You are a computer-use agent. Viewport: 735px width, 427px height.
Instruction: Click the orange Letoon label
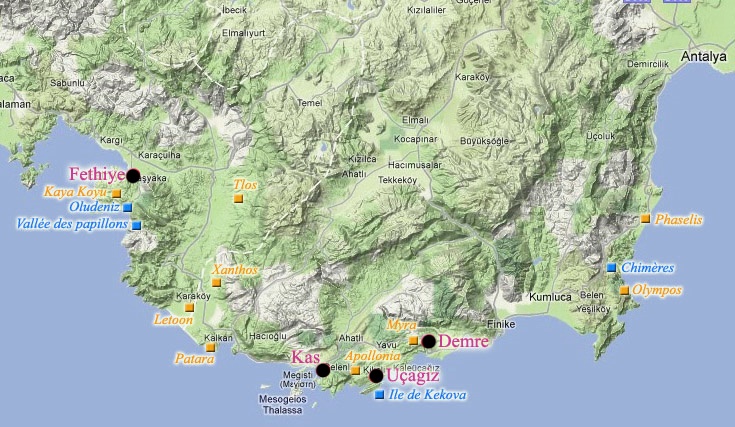(173, 320)
